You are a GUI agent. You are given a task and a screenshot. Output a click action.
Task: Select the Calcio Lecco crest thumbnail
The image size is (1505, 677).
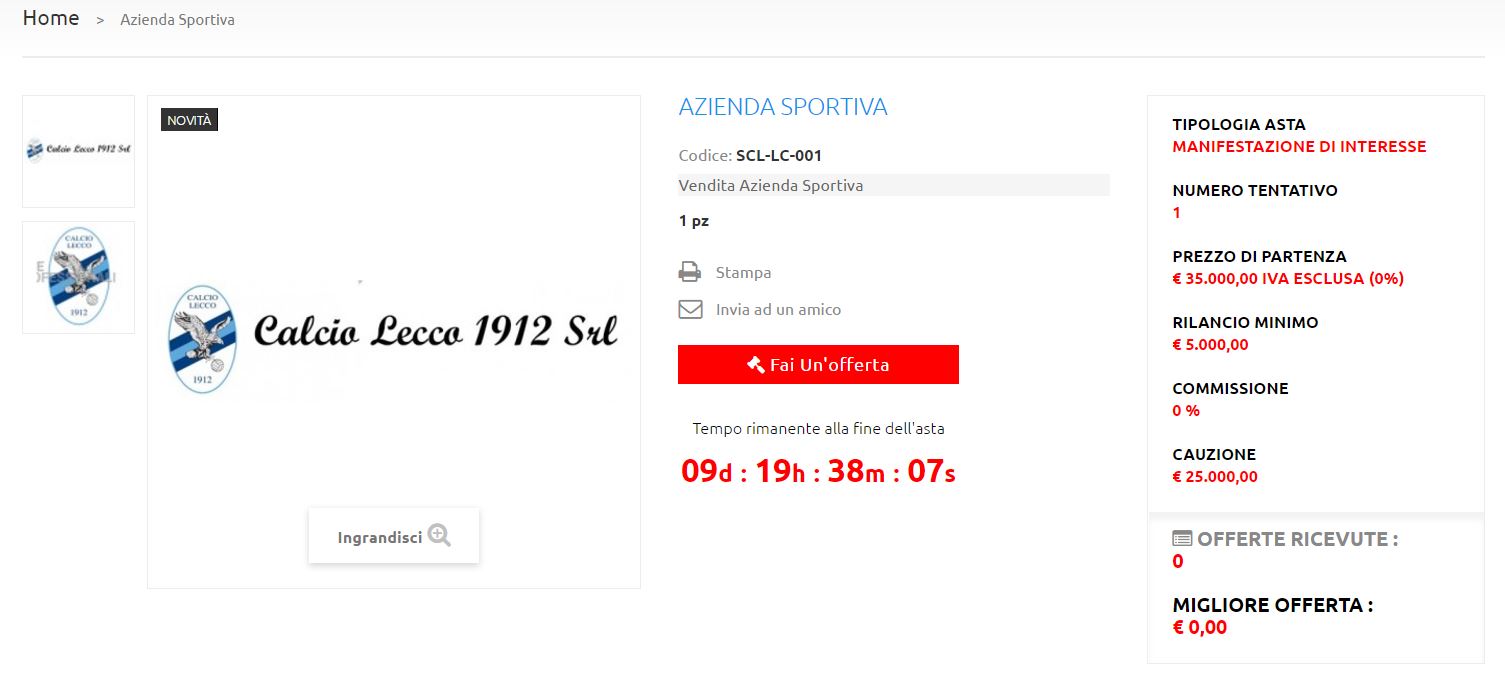coord(78,277)
